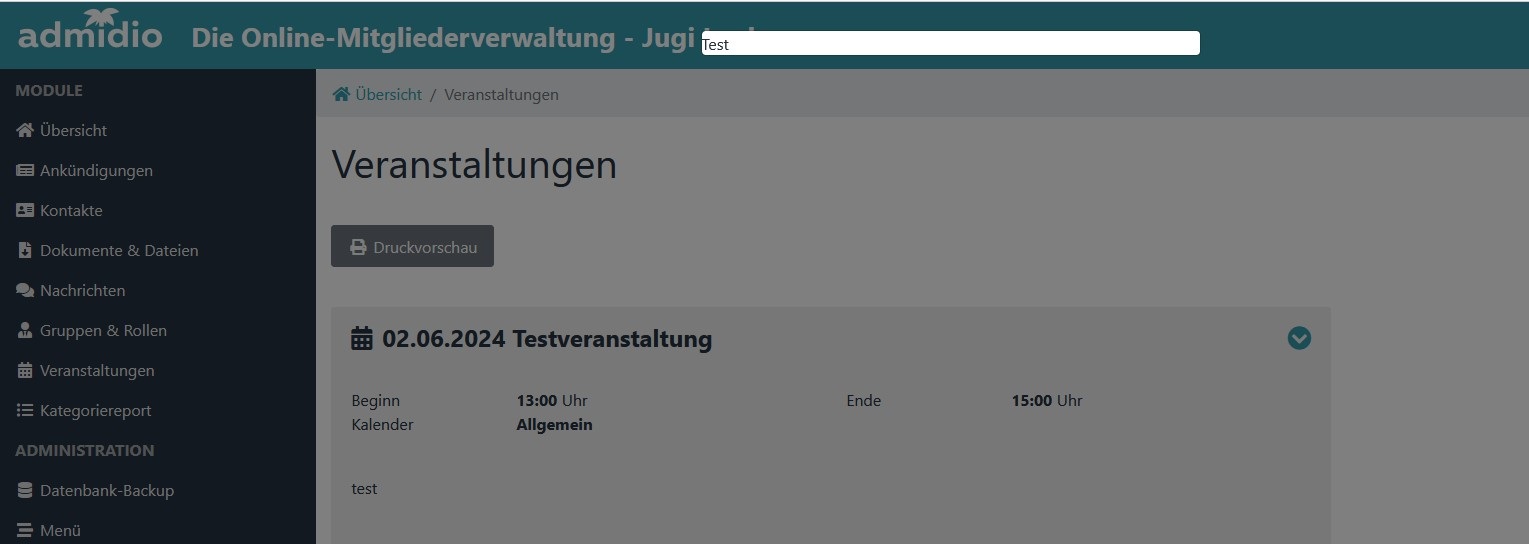Expand the Testveranstaltung event options chevron
This screenshot has height=544, width=1529.
[x=1299, y=338]
